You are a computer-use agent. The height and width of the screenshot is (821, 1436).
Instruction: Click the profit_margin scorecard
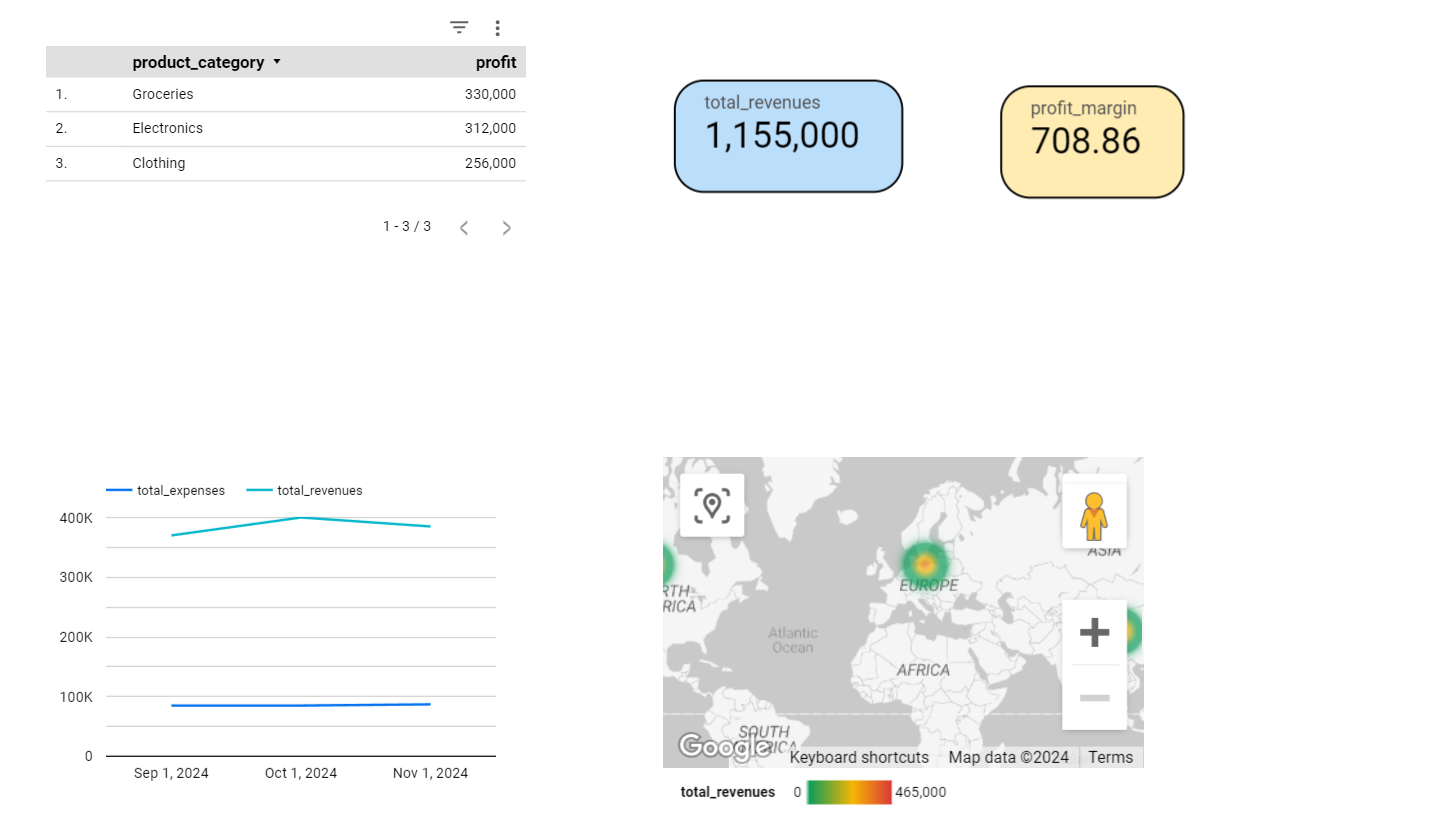(1092, 142)
